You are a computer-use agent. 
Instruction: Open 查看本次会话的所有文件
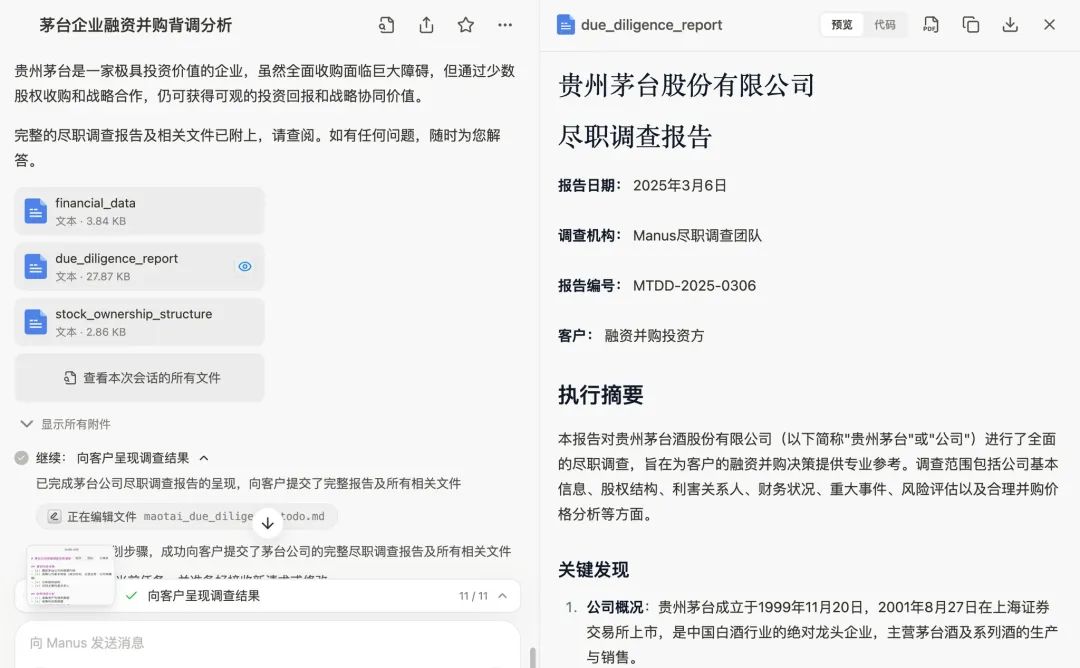tap(139, 377)
